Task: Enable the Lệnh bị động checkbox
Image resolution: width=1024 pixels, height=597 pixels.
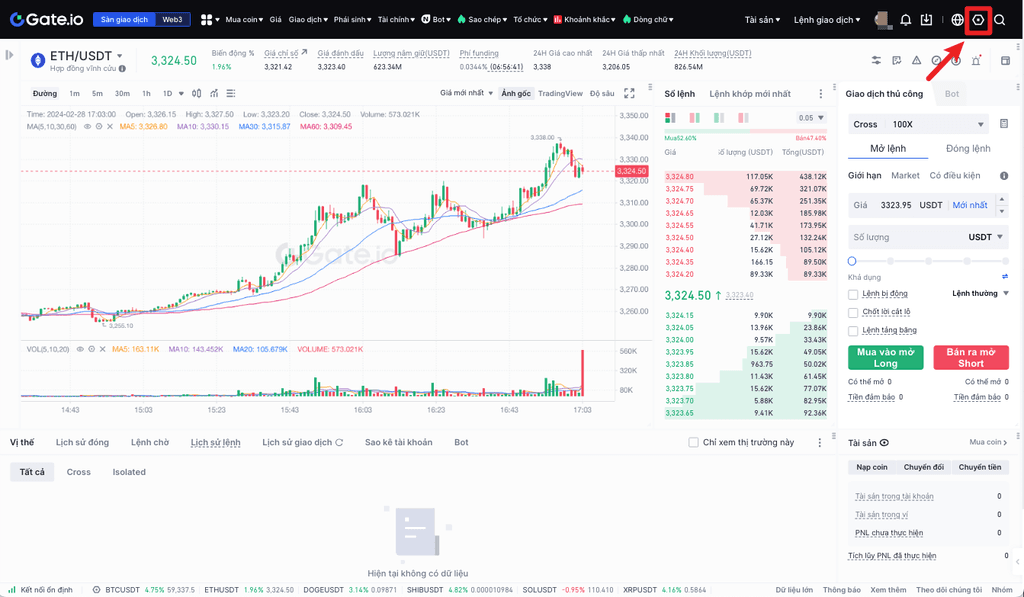Action: 853,294
